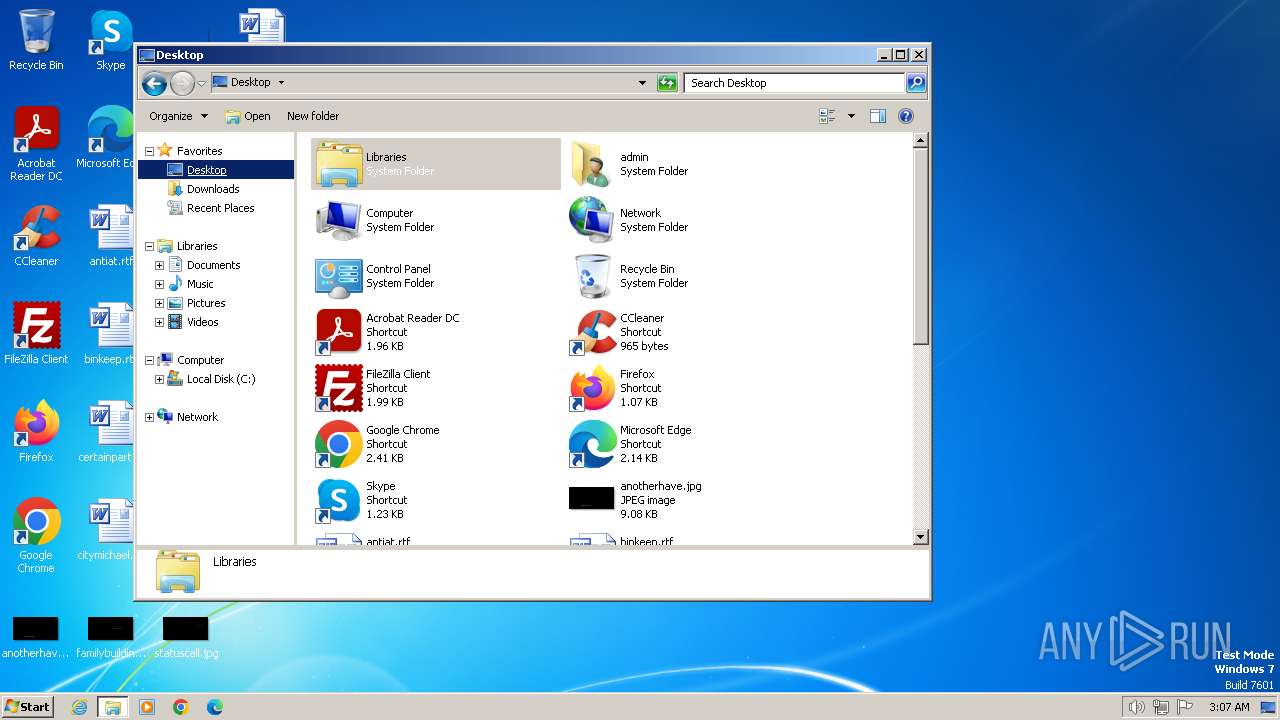This screenshot has height=720, width=1280.
Task: Click the Open toolbar button
Action: pyautogui.click(x=248, y=116)
